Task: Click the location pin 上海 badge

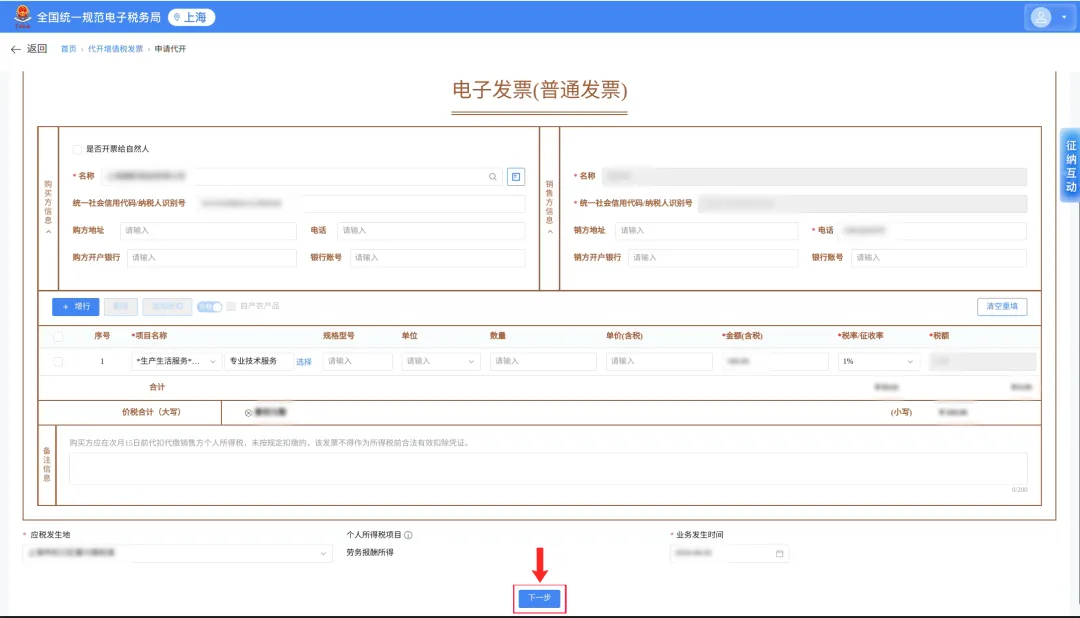Action: 191,17
